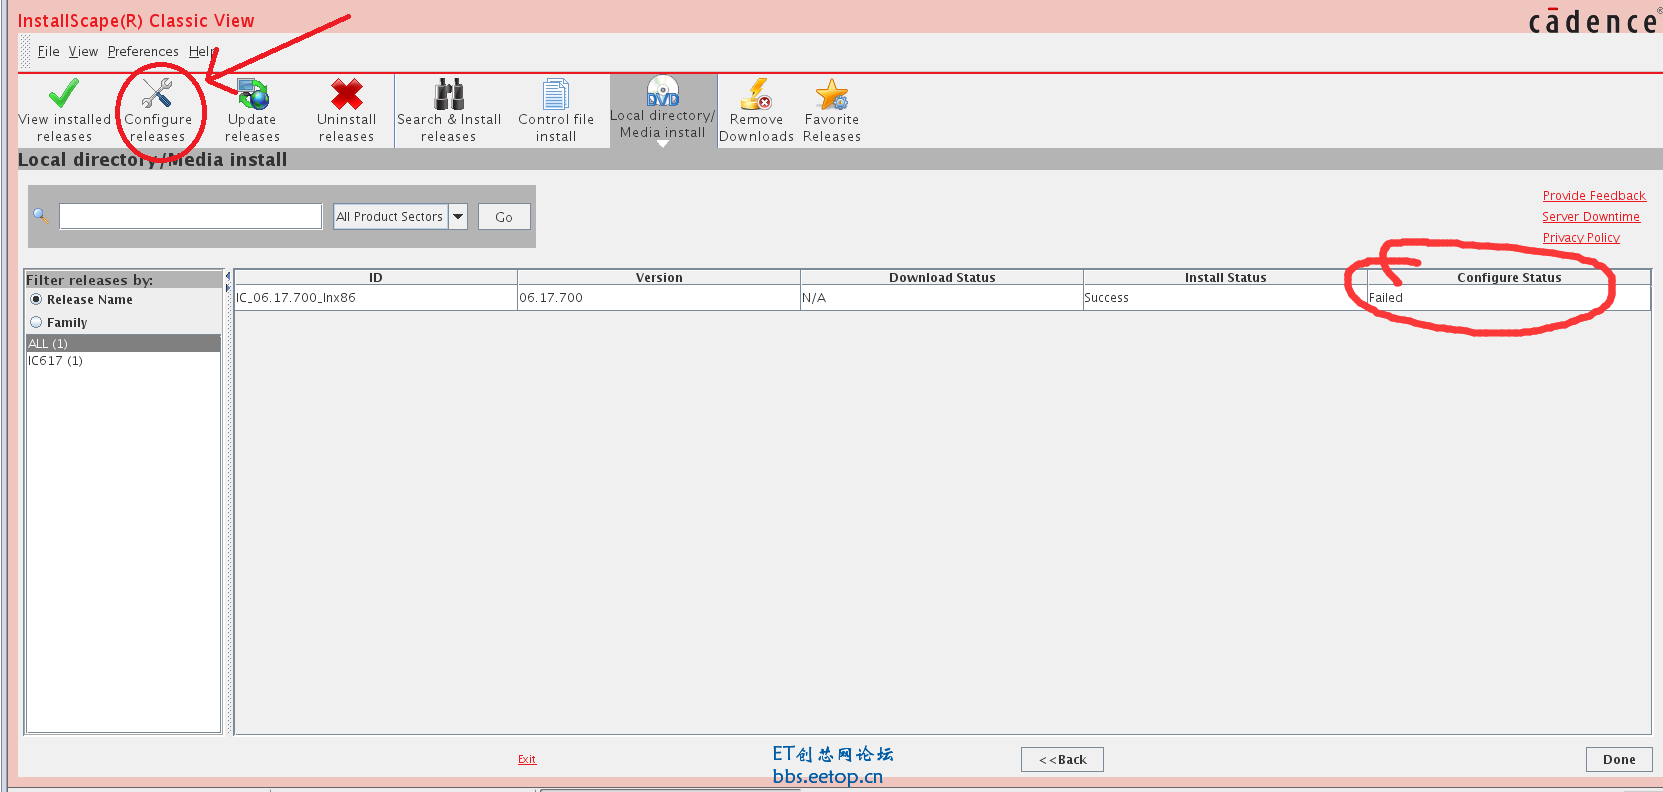Open the Help menu
This screenshot has width=1663, height=792.
(x=202, y=51)
